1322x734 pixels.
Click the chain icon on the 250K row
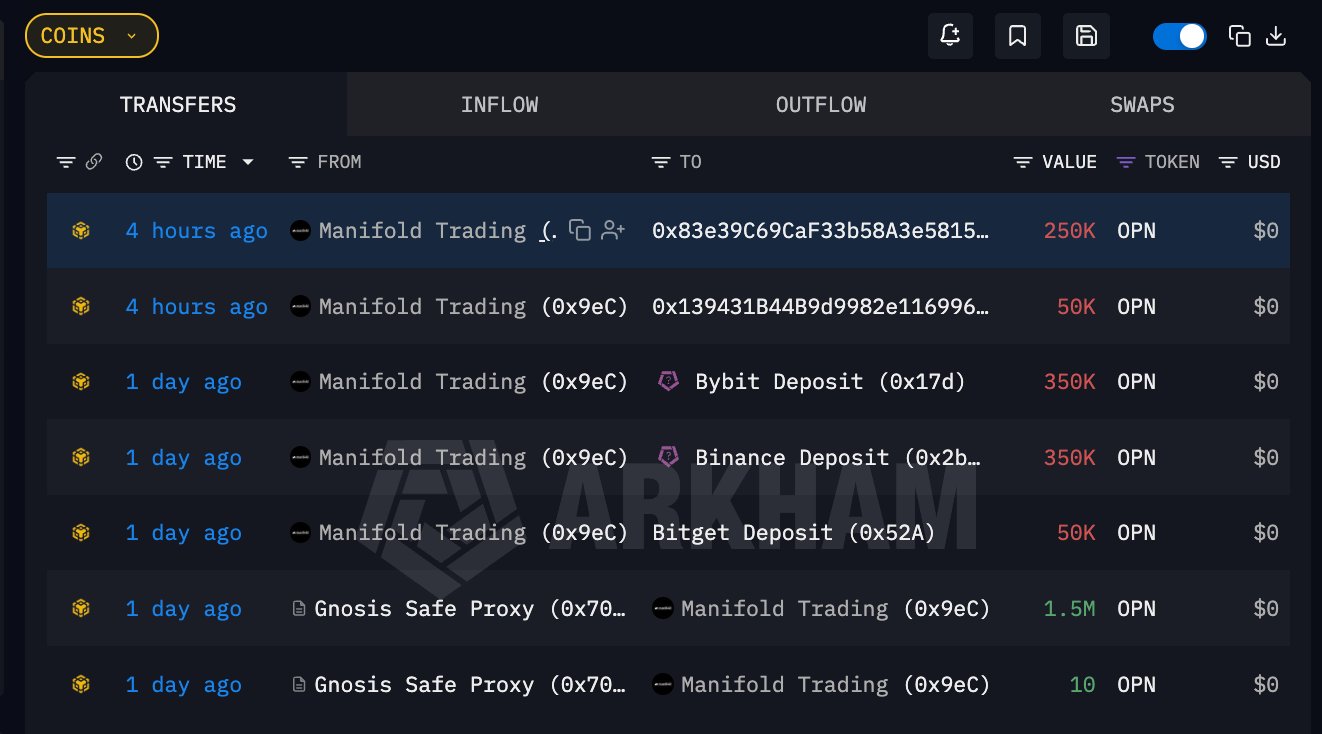coord(81,231)
